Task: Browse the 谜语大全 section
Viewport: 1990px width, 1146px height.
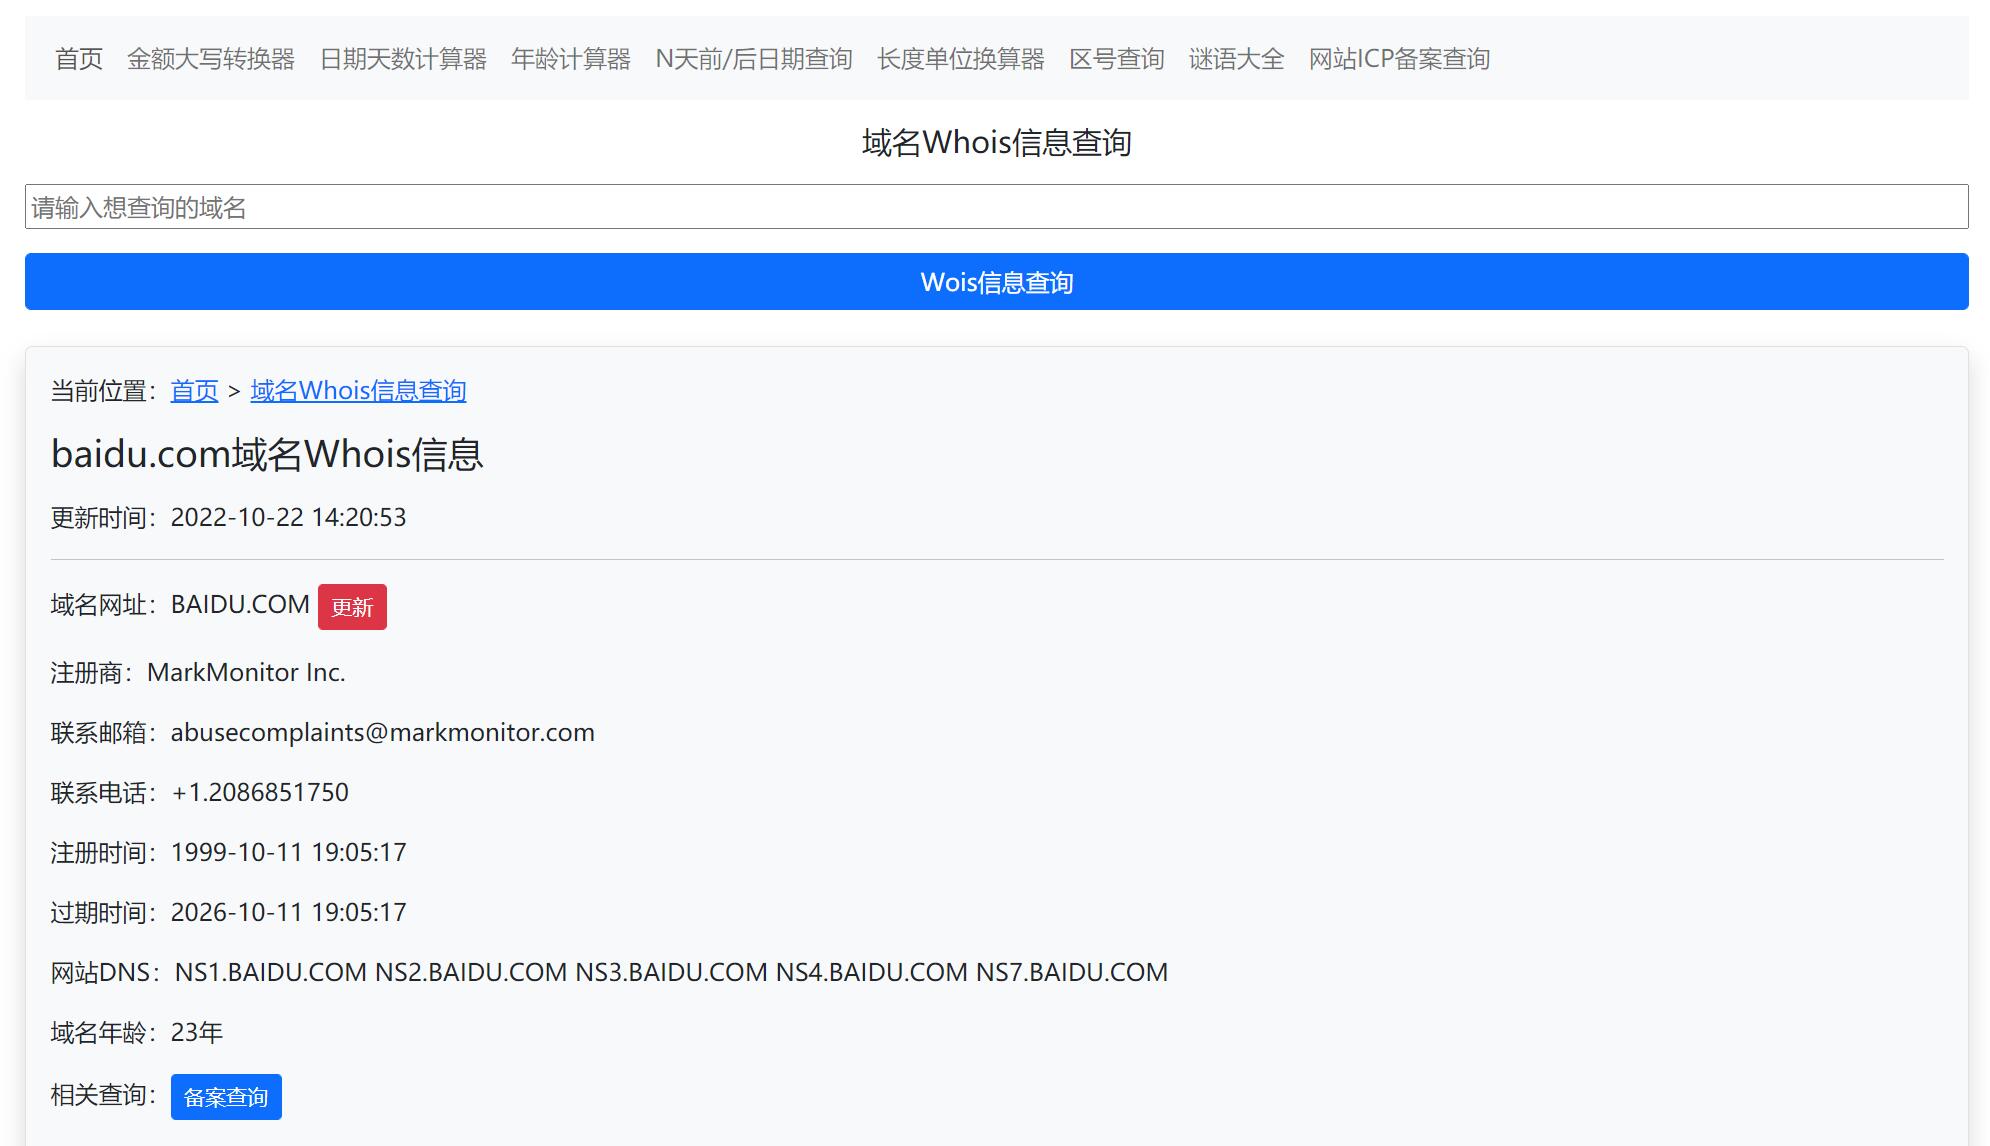Action: [x=1235, y=58]
